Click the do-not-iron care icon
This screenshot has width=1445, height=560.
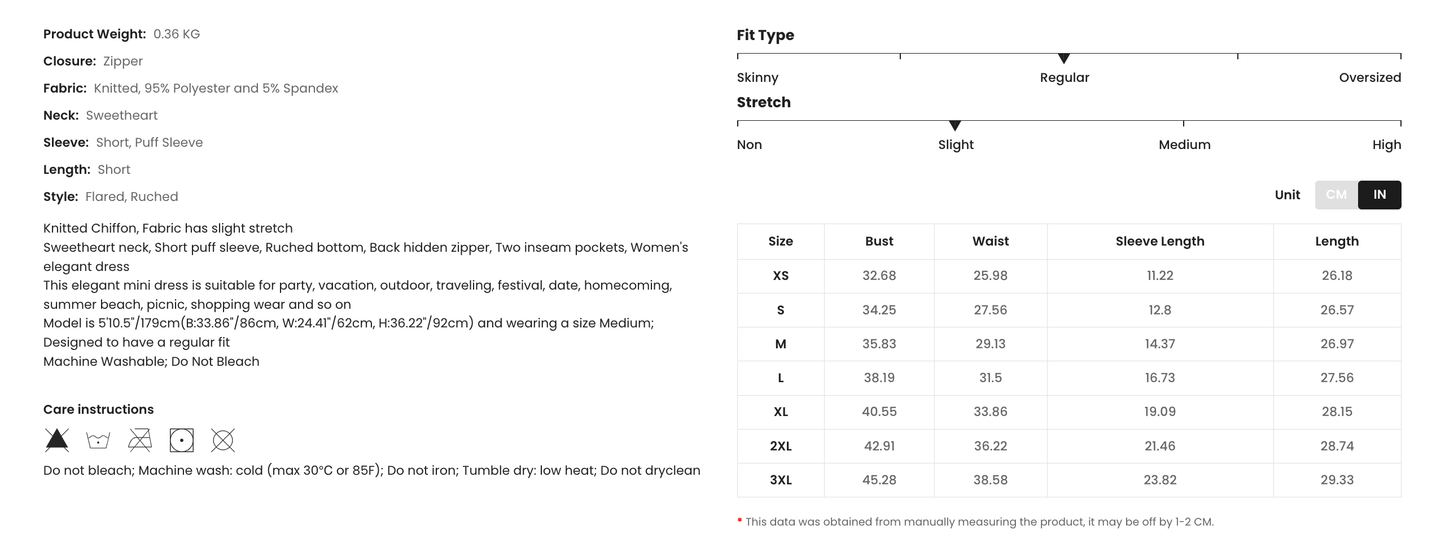140,440
